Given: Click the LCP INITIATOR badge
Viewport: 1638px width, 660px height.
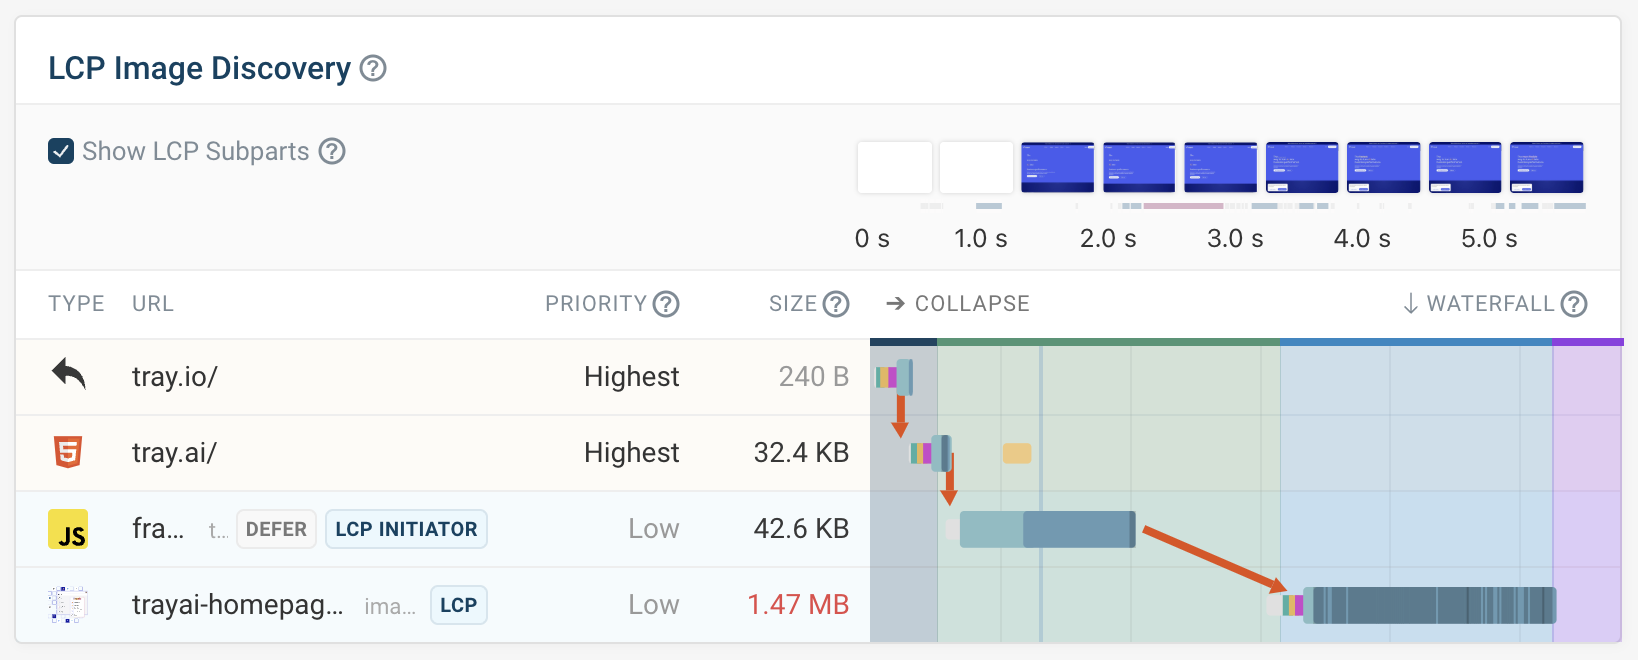Looking at the screenshot, I should (x=406, y=529).
